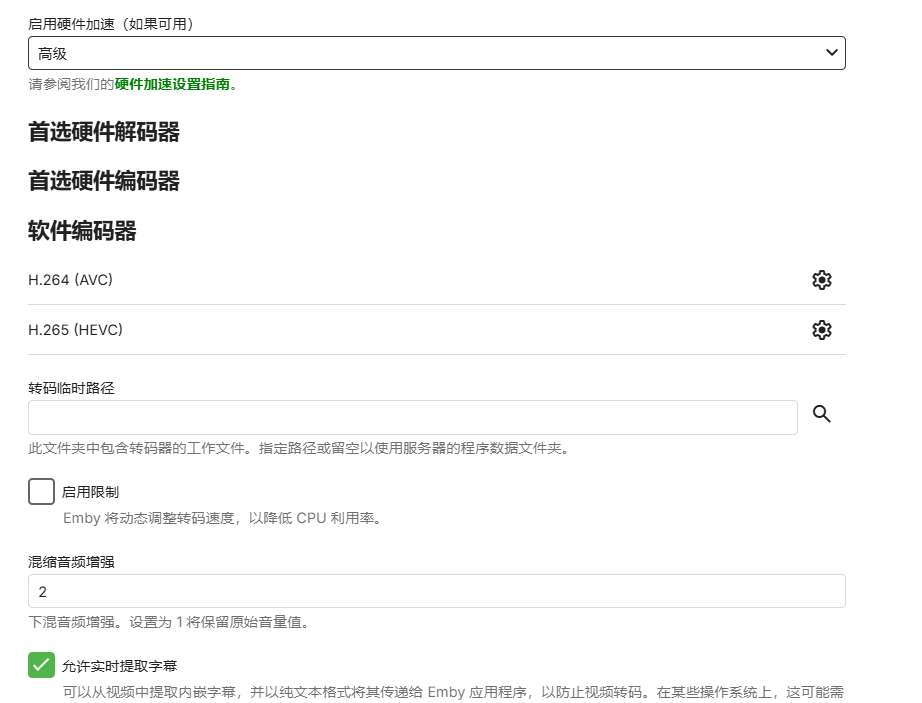Click the 混缩音频增强 value field
The image size is (922, 703).
coord(437,591)
